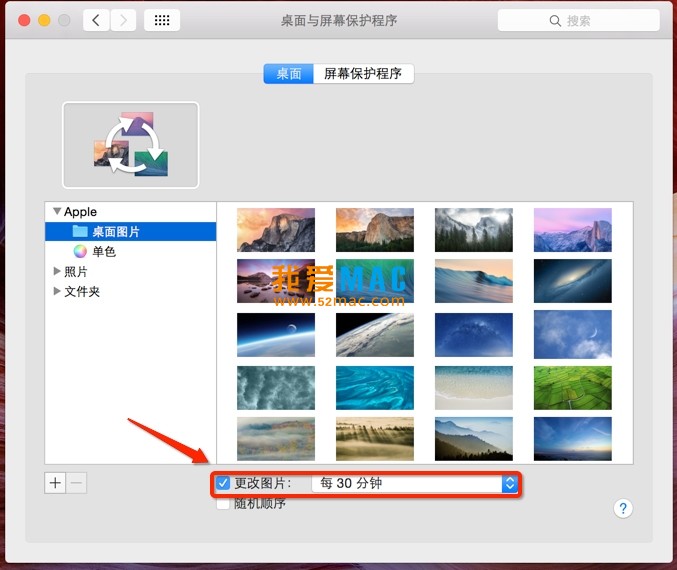The image size is (677, 570).
Task: Click the rotating pictures preview well
Action: coord(130,145)
